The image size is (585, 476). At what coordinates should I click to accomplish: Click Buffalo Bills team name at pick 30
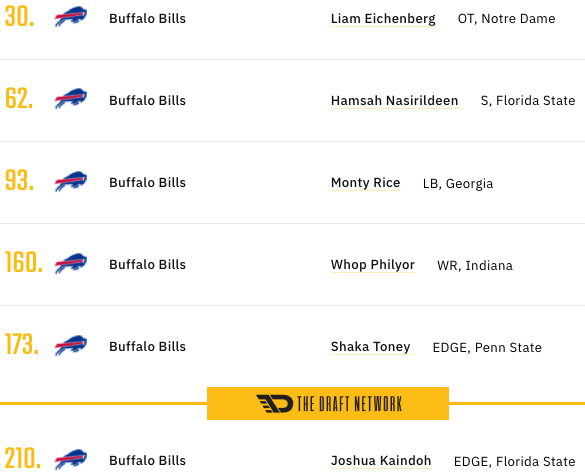click(147, 19)
